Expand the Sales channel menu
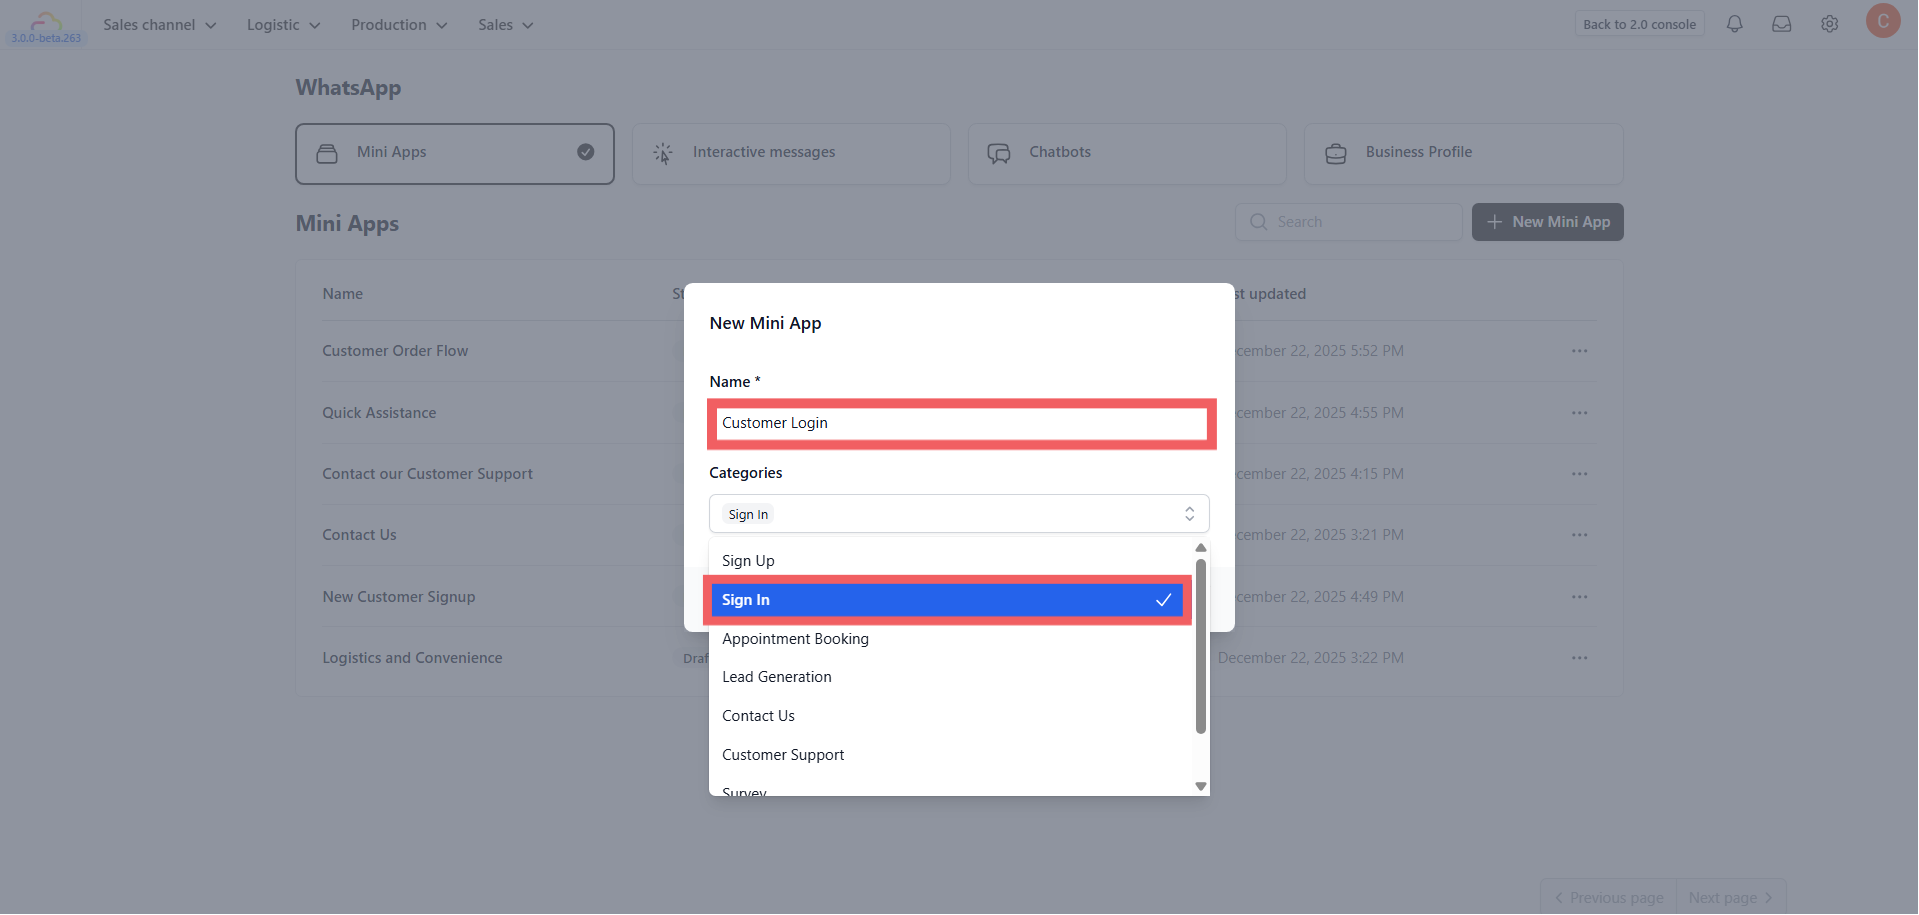Image resolution: width=1919 pixels, height=915 pixels. click(160, 25)
